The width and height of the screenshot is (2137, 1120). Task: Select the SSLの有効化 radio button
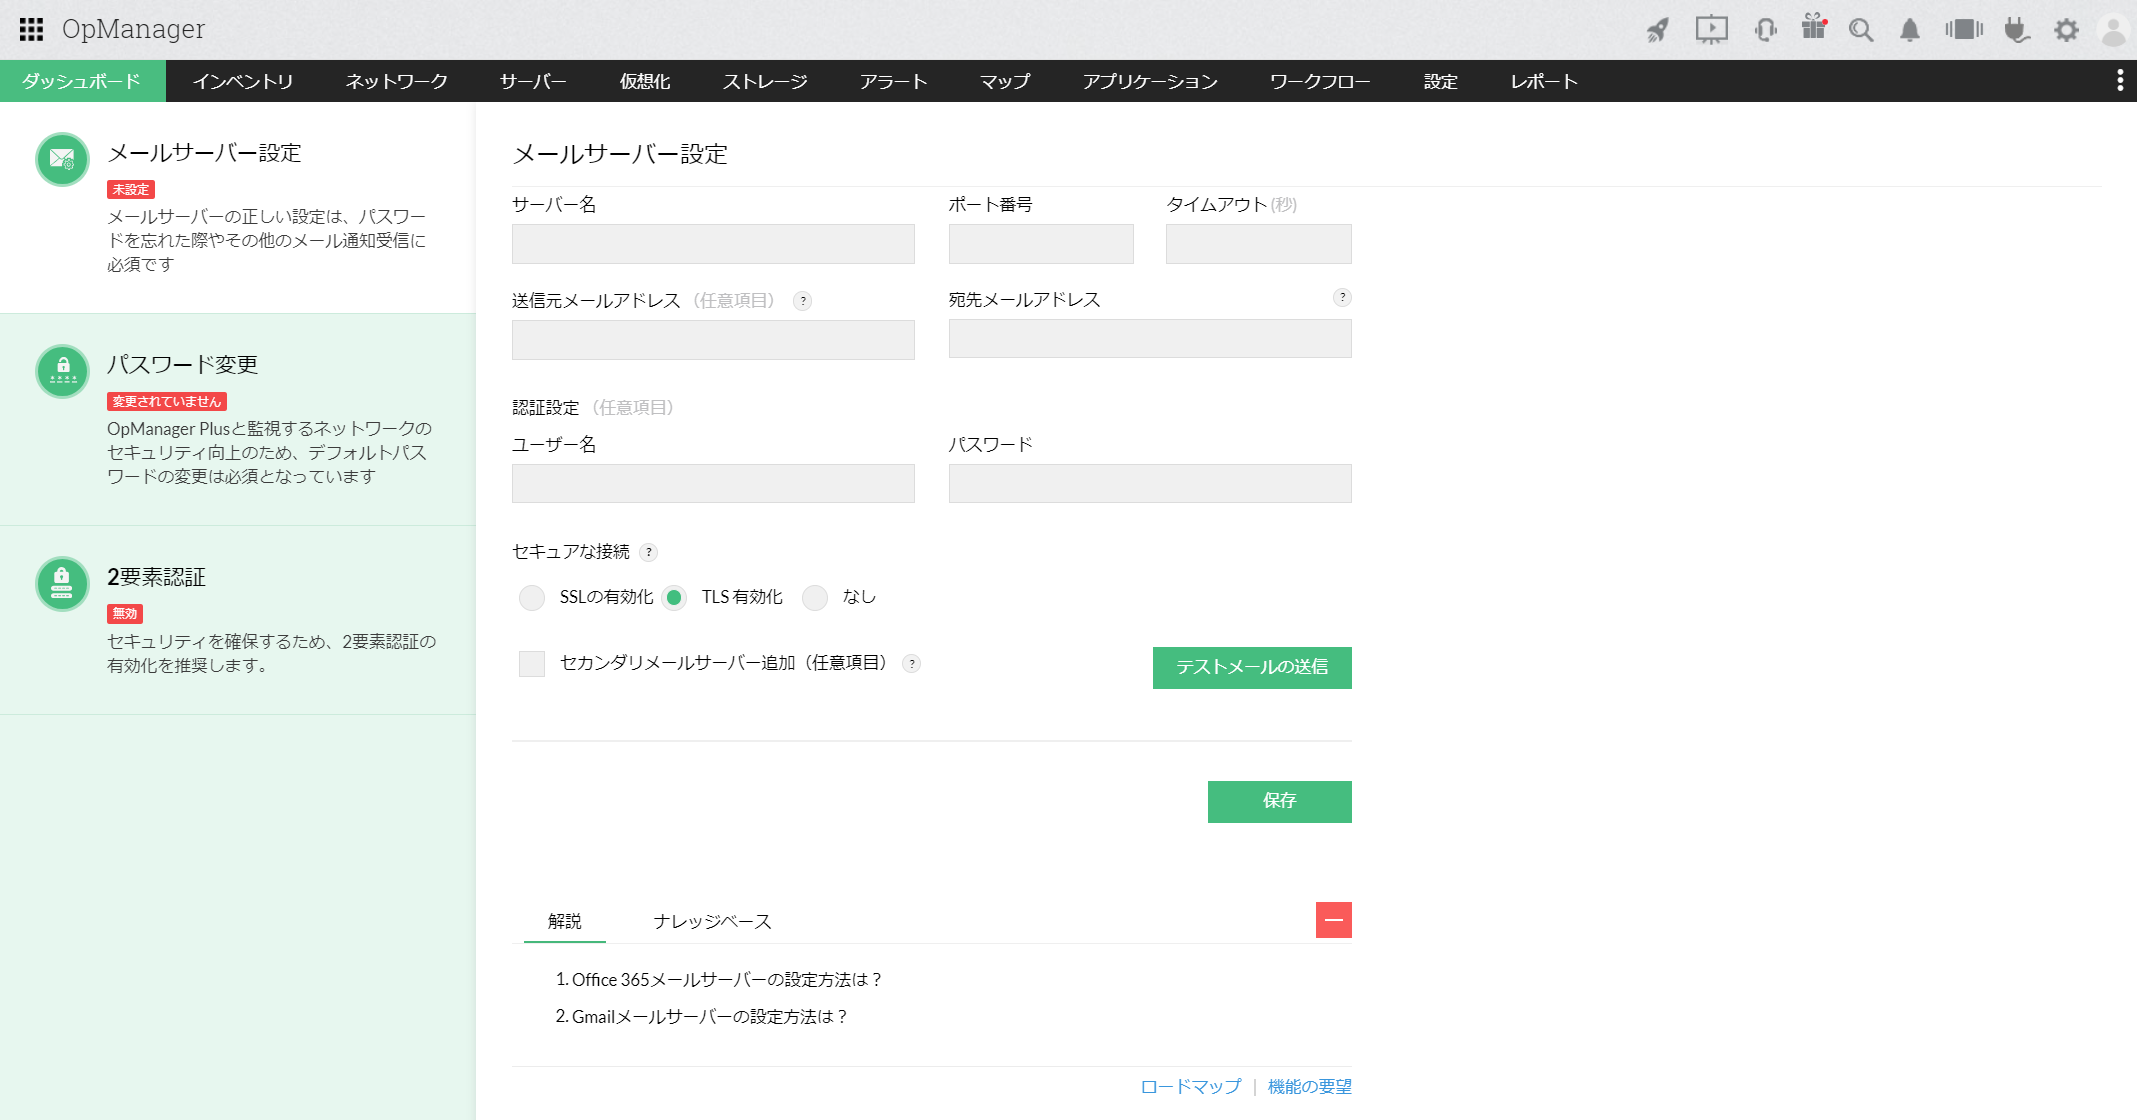[532, 598]
